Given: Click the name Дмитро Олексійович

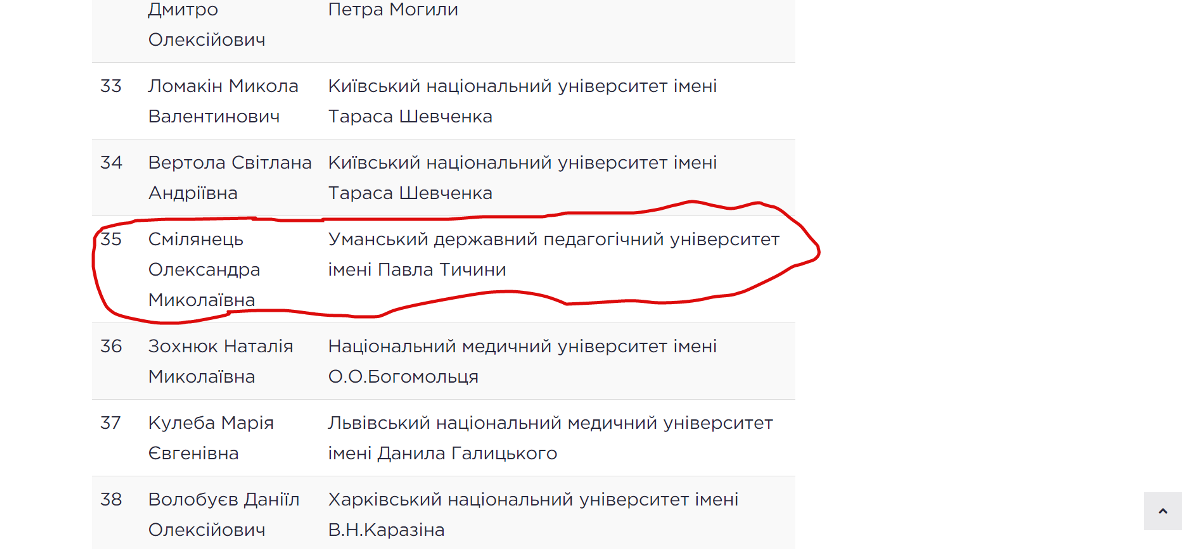Looking at the screenshot, I should click(207, 25).
